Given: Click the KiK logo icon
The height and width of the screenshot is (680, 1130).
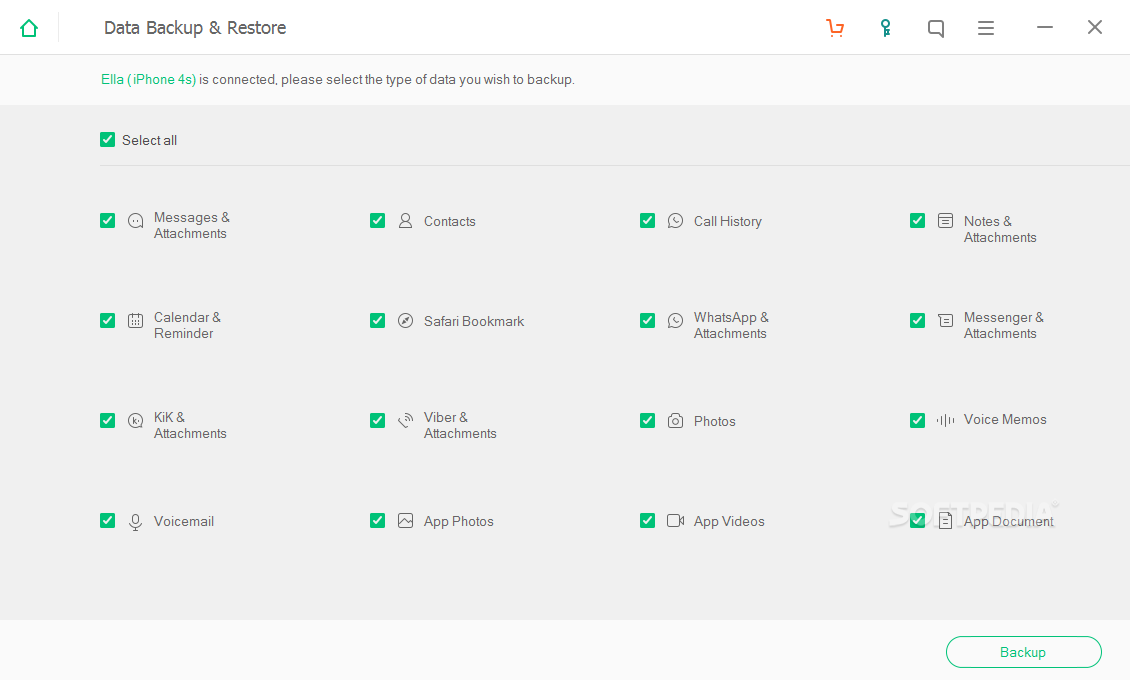Looking at the screenshot, I should pyautogui.click(x=135, y=421).
